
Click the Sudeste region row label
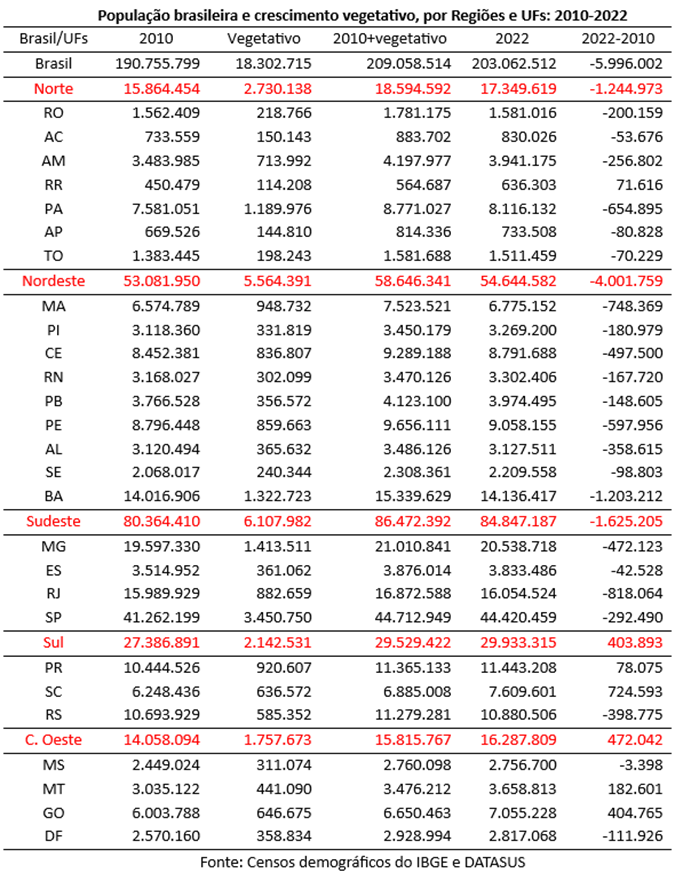(x=53, y=522)
